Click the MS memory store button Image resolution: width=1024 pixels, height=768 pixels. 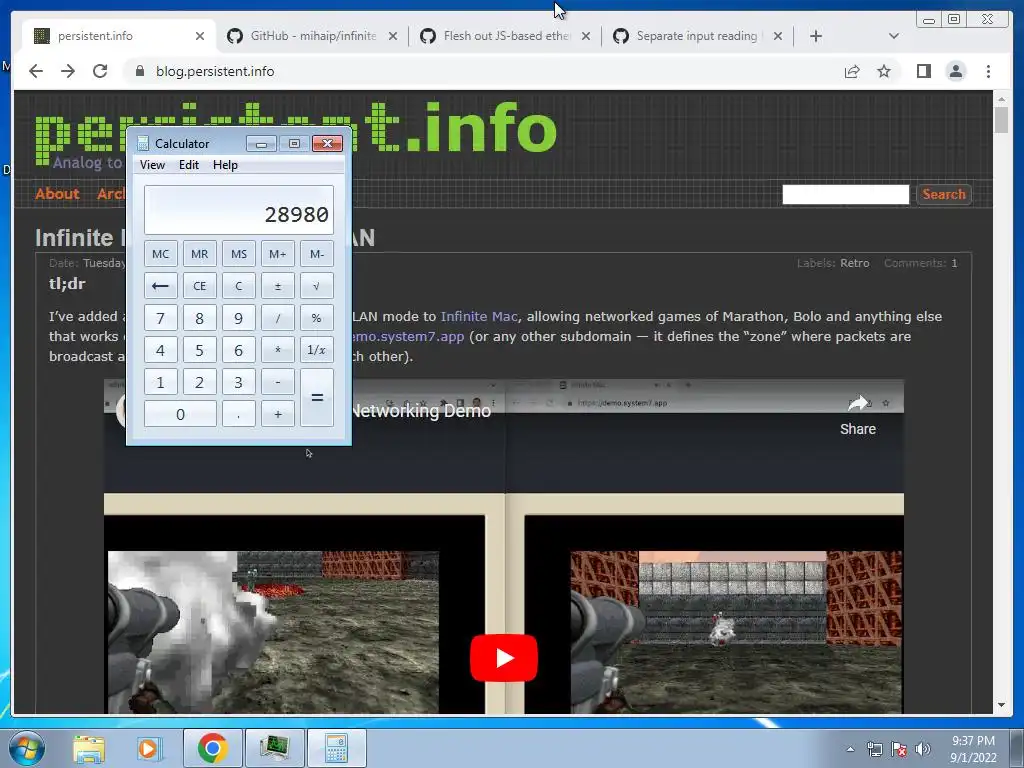pyautogui.click(x=238, y=254)
